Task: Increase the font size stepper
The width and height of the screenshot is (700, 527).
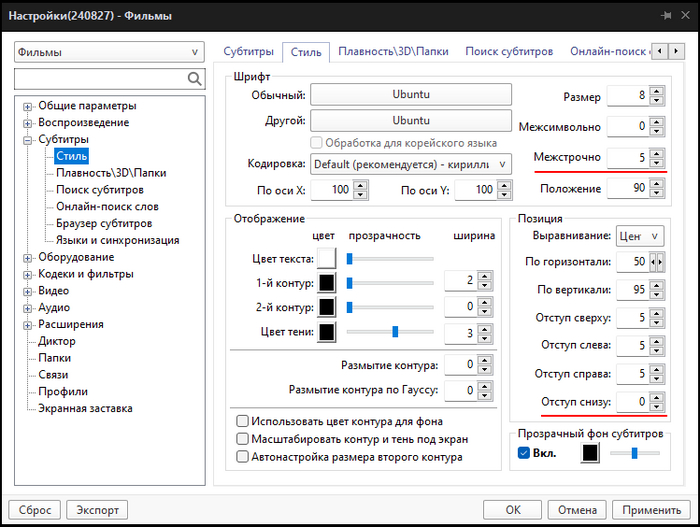Action: tap(656, 92)
